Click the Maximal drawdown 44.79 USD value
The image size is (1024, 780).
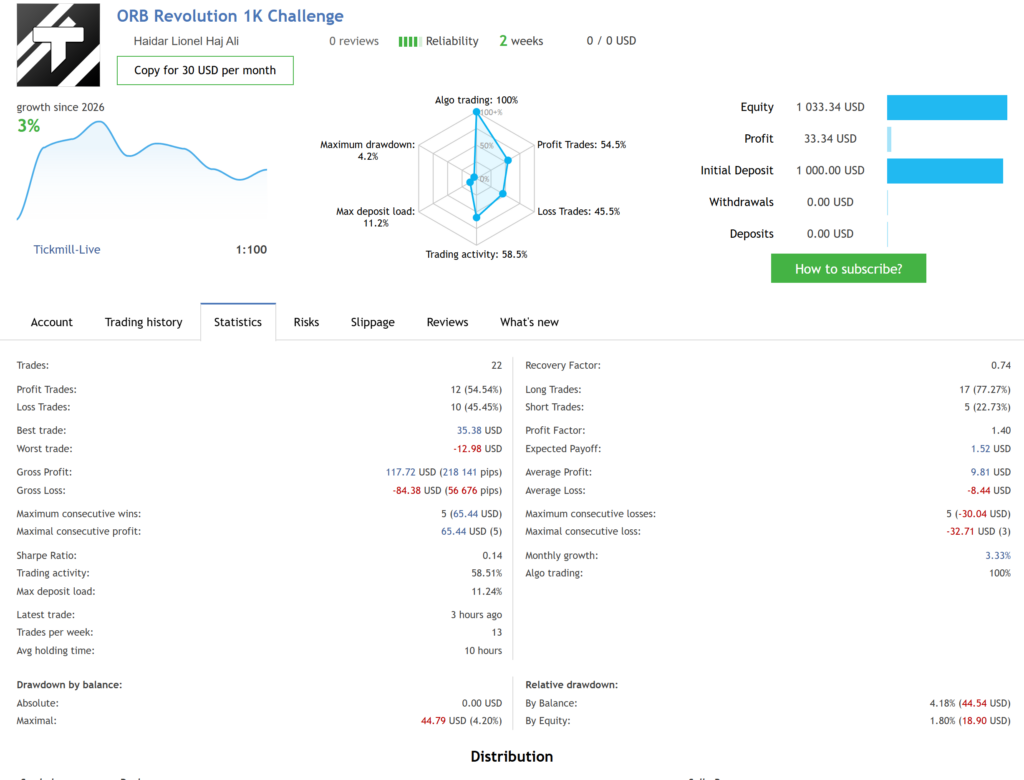point(461,721)
